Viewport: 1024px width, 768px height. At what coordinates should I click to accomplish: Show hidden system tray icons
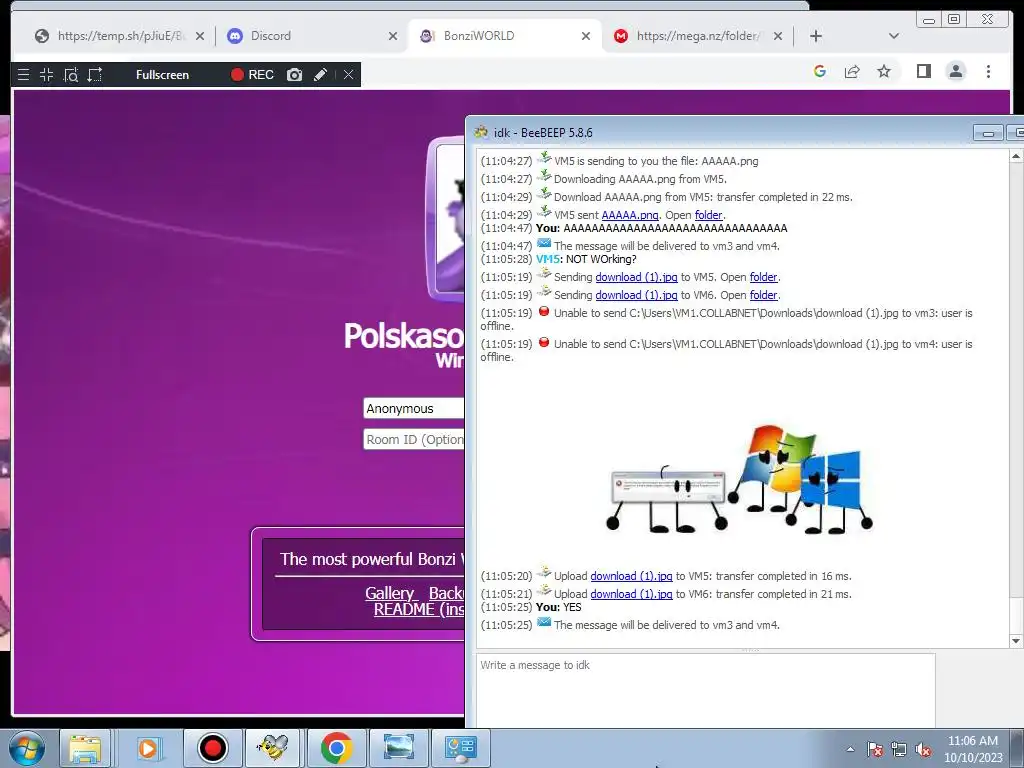[850, 749]
